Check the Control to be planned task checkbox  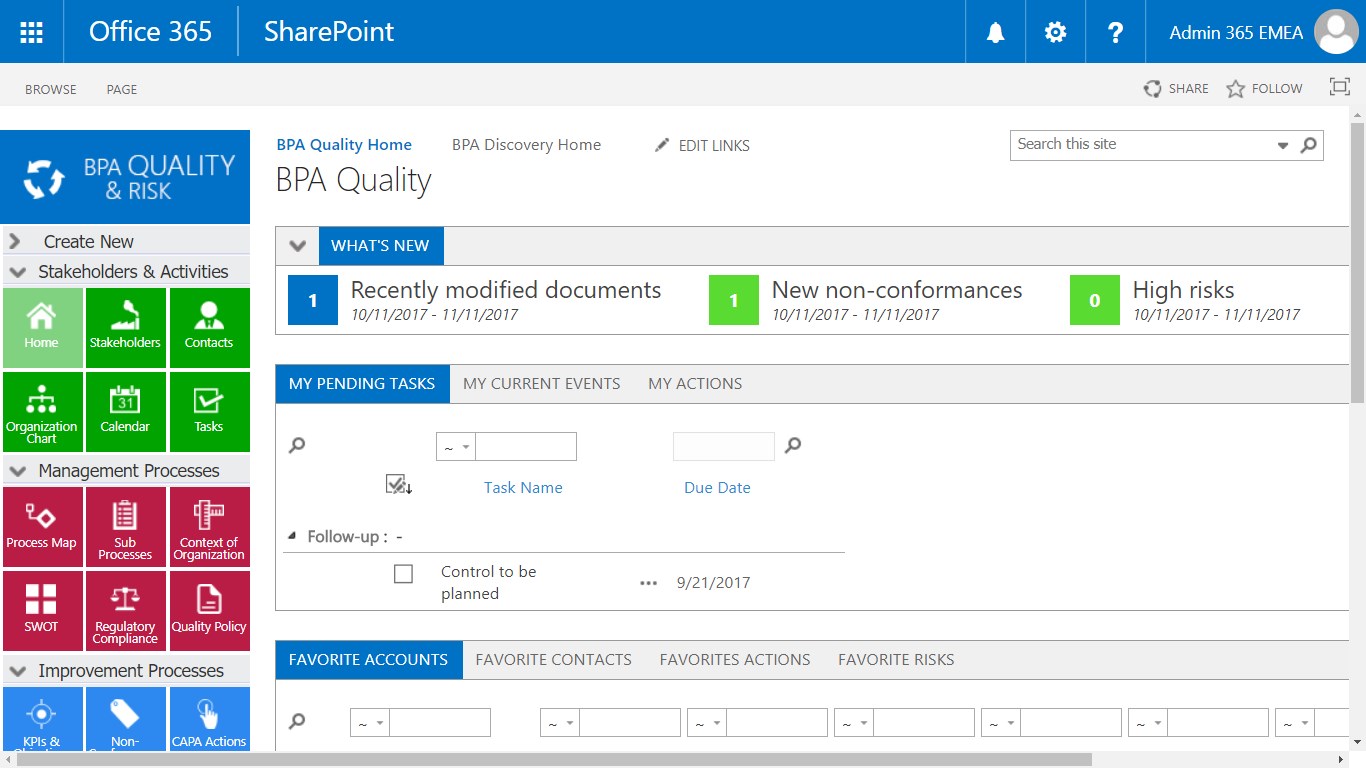coord(403,574)
